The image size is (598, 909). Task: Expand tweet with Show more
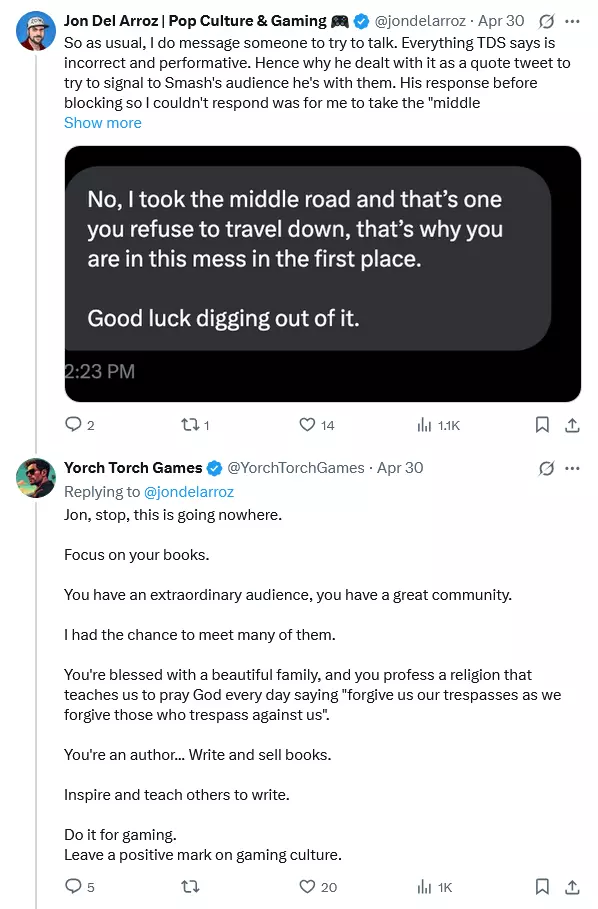pos(103,123)
